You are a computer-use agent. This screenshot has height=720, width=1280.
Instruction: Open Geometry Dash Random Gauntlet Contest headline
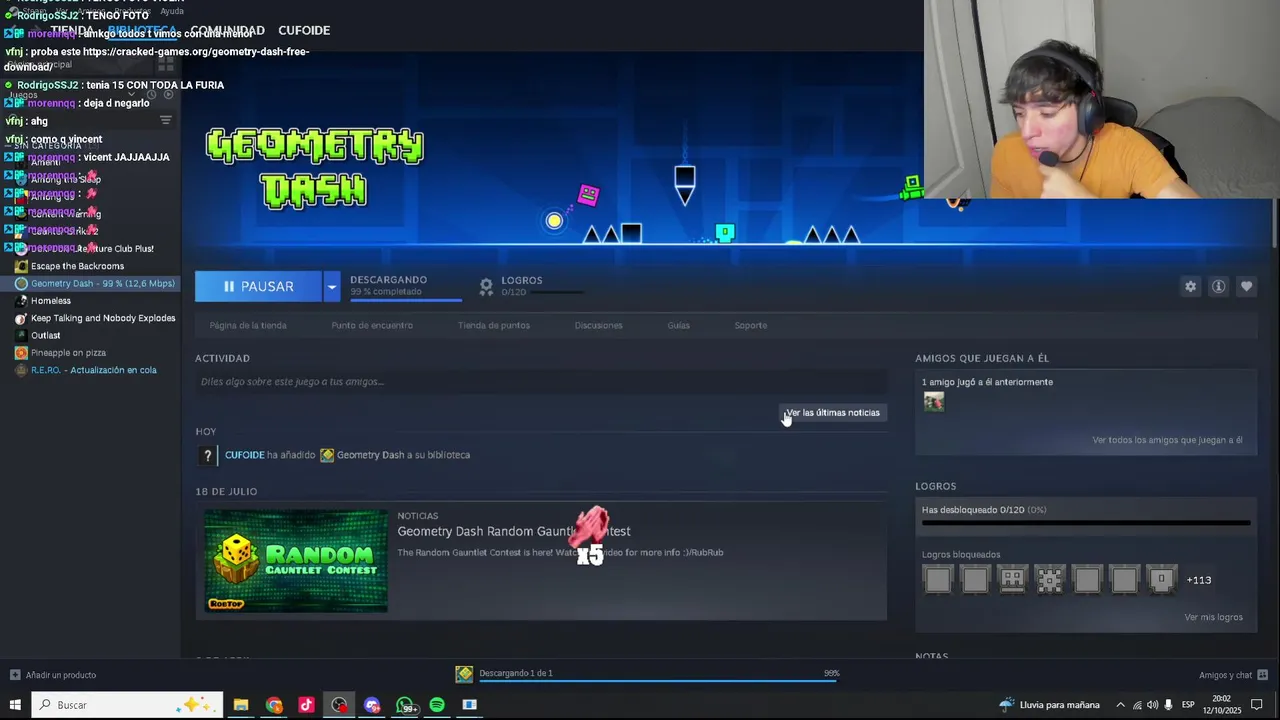click(x=514, y=531)
